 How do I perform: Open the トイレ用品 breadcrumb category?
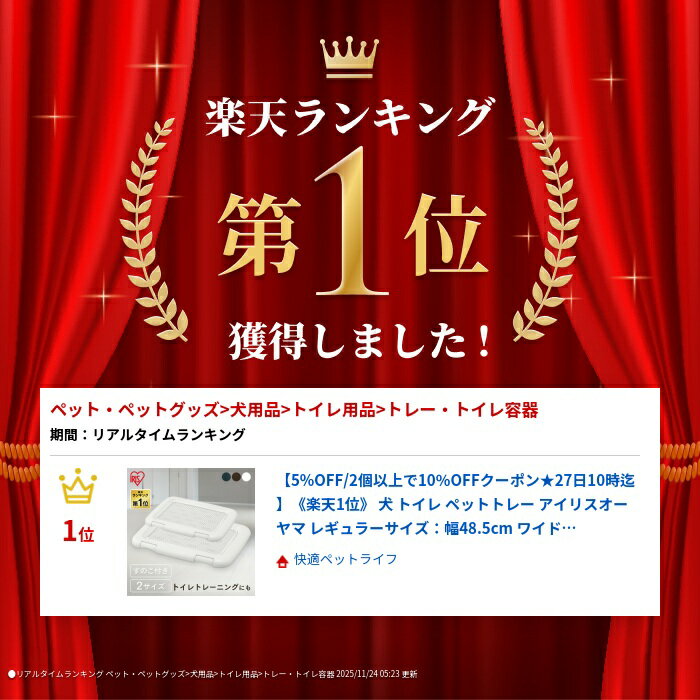333,410
